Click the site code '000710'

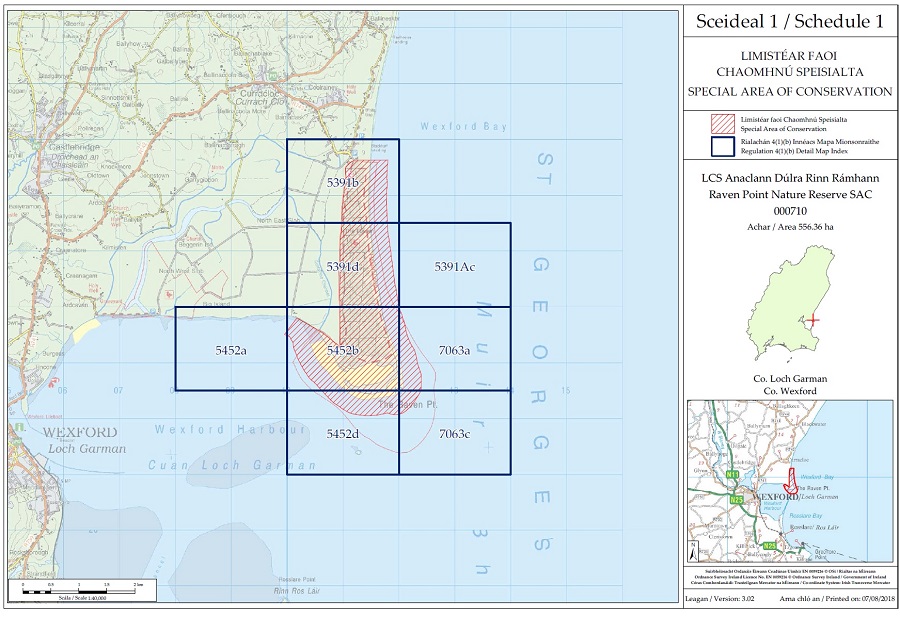click(790, 211)
